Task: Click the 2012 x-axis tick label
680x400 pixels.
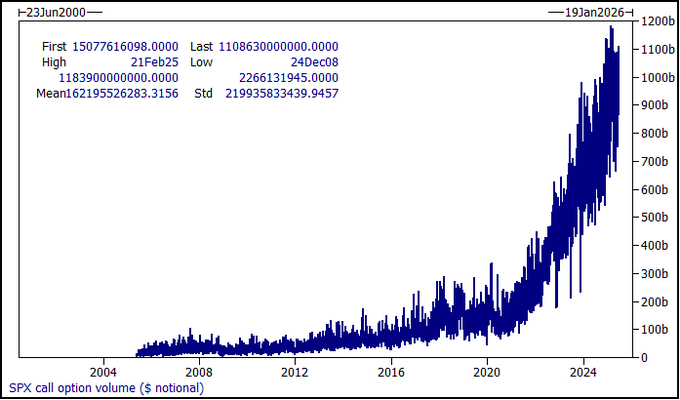Action: tap(296, 372)
